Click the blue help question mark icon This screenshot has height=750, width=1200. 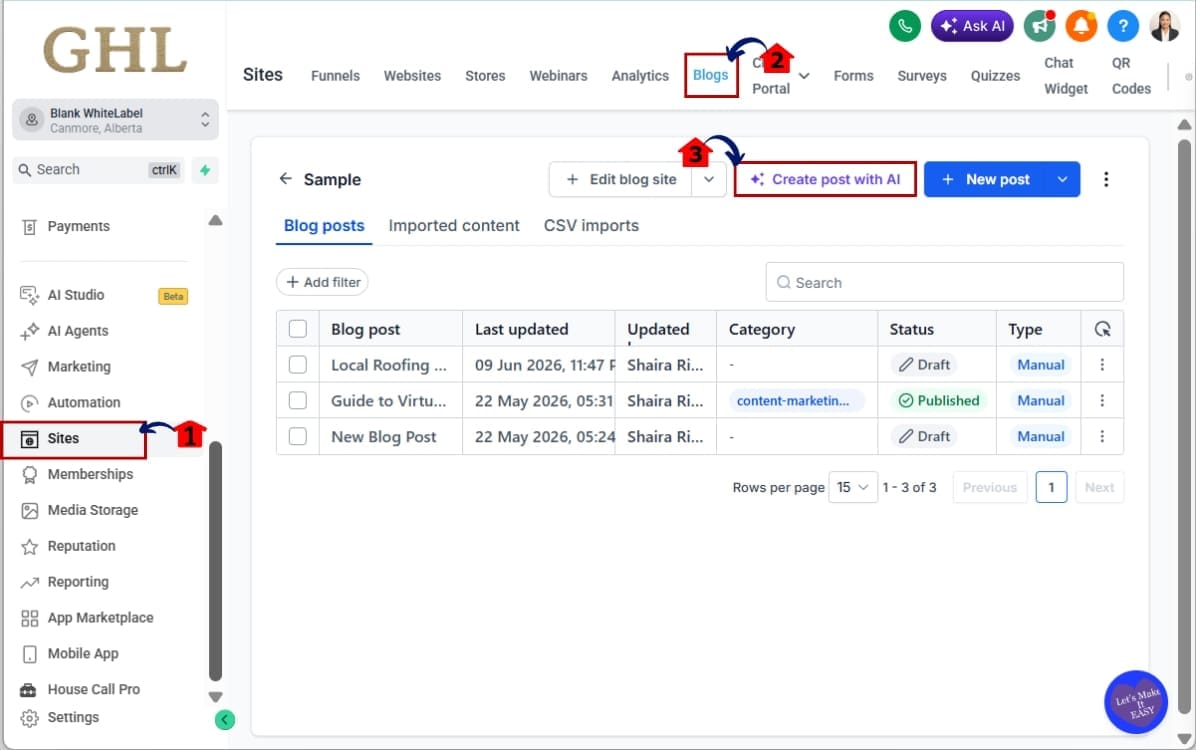pos(1123,26)
